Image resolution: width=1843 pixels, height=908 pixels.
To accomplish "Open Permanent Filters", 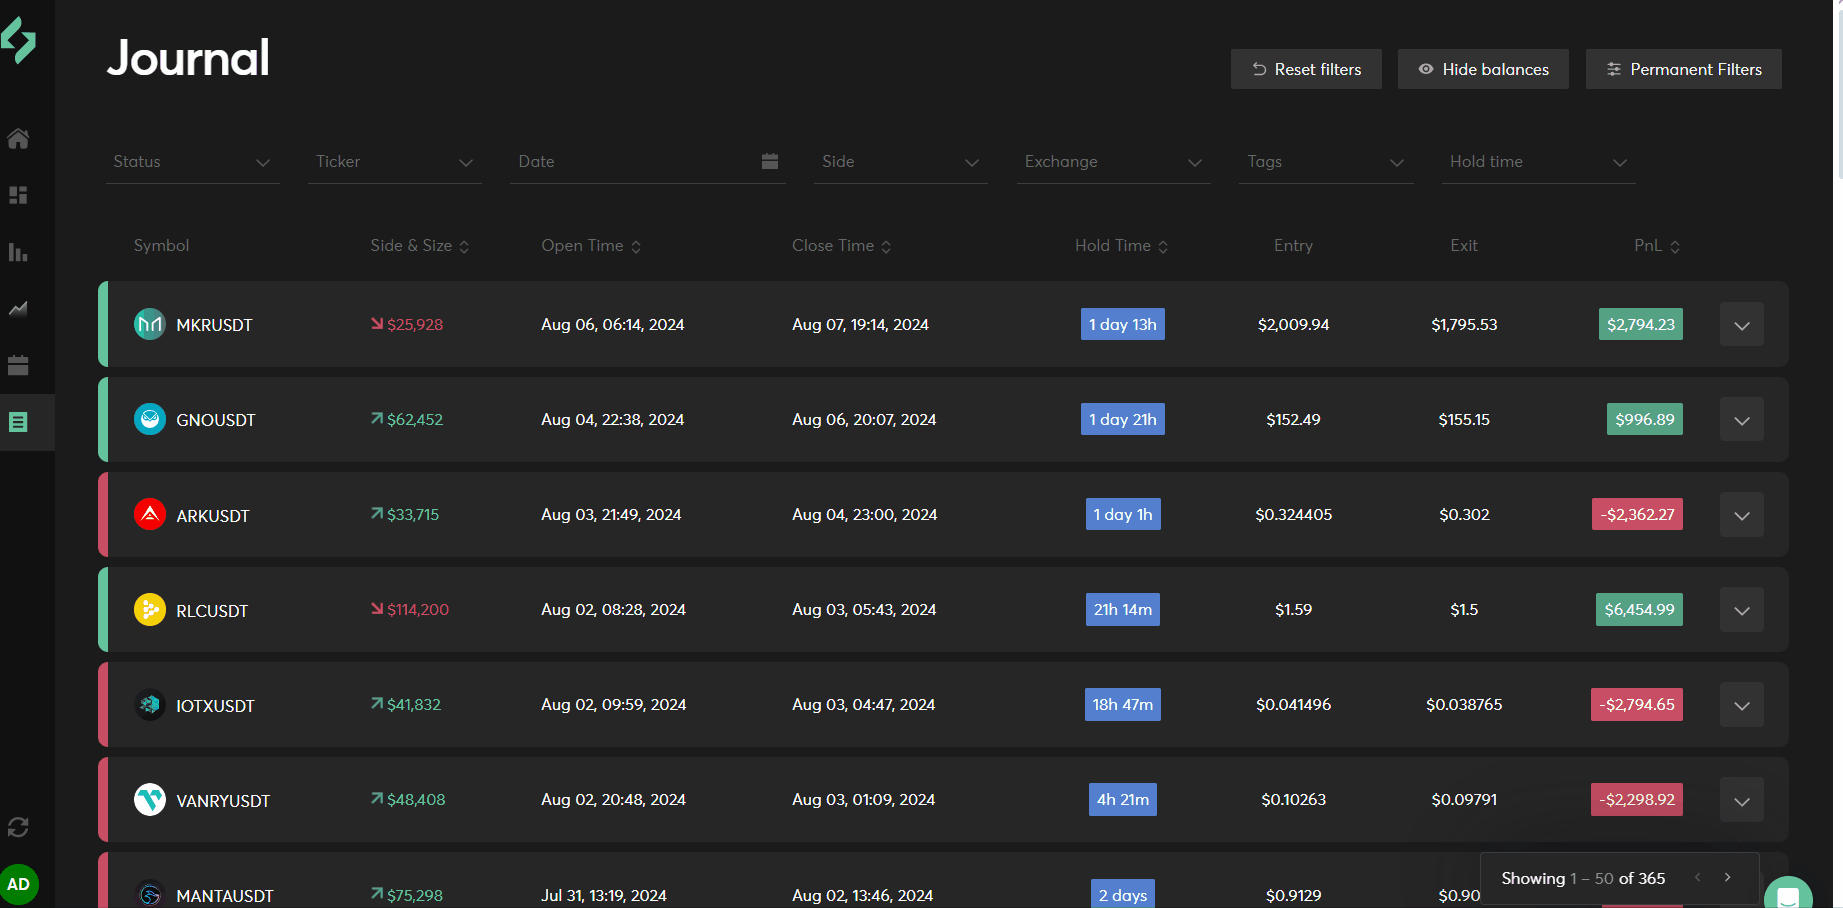I will click(x=1683, y=69).
